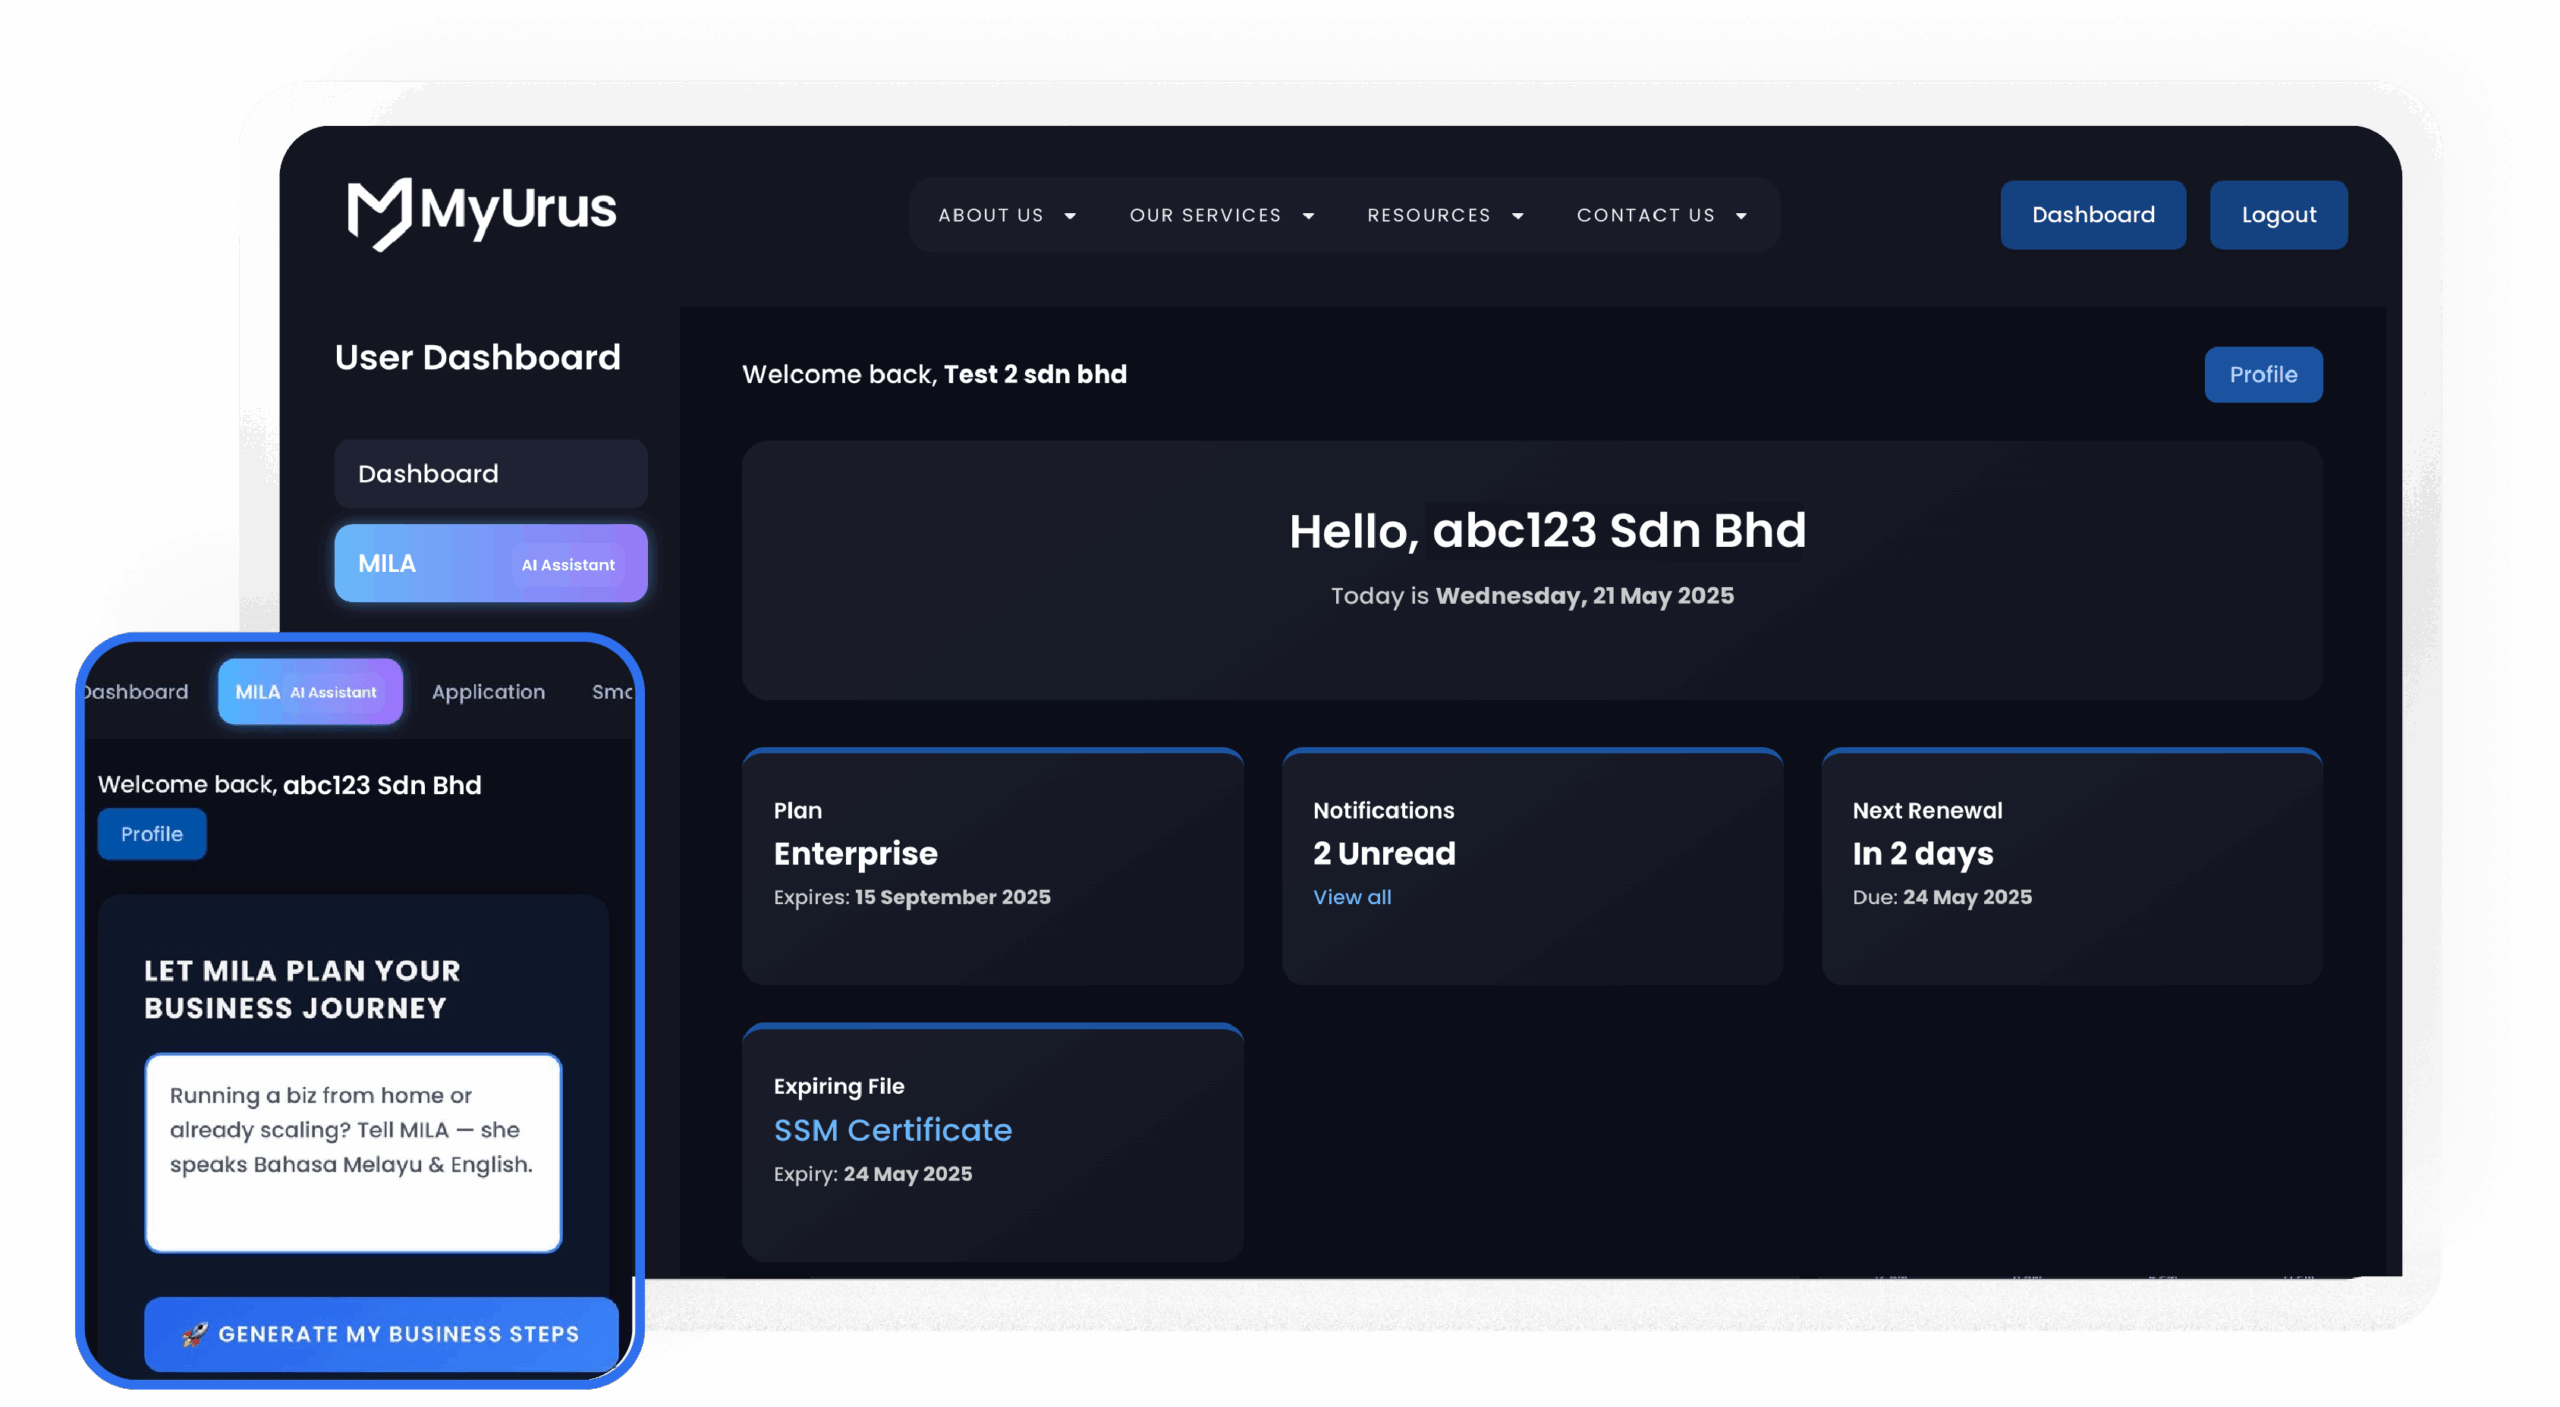Click the rocket icon on generate button
The width and height of the screenshot is (2560, 1407).
(194, 1334)
